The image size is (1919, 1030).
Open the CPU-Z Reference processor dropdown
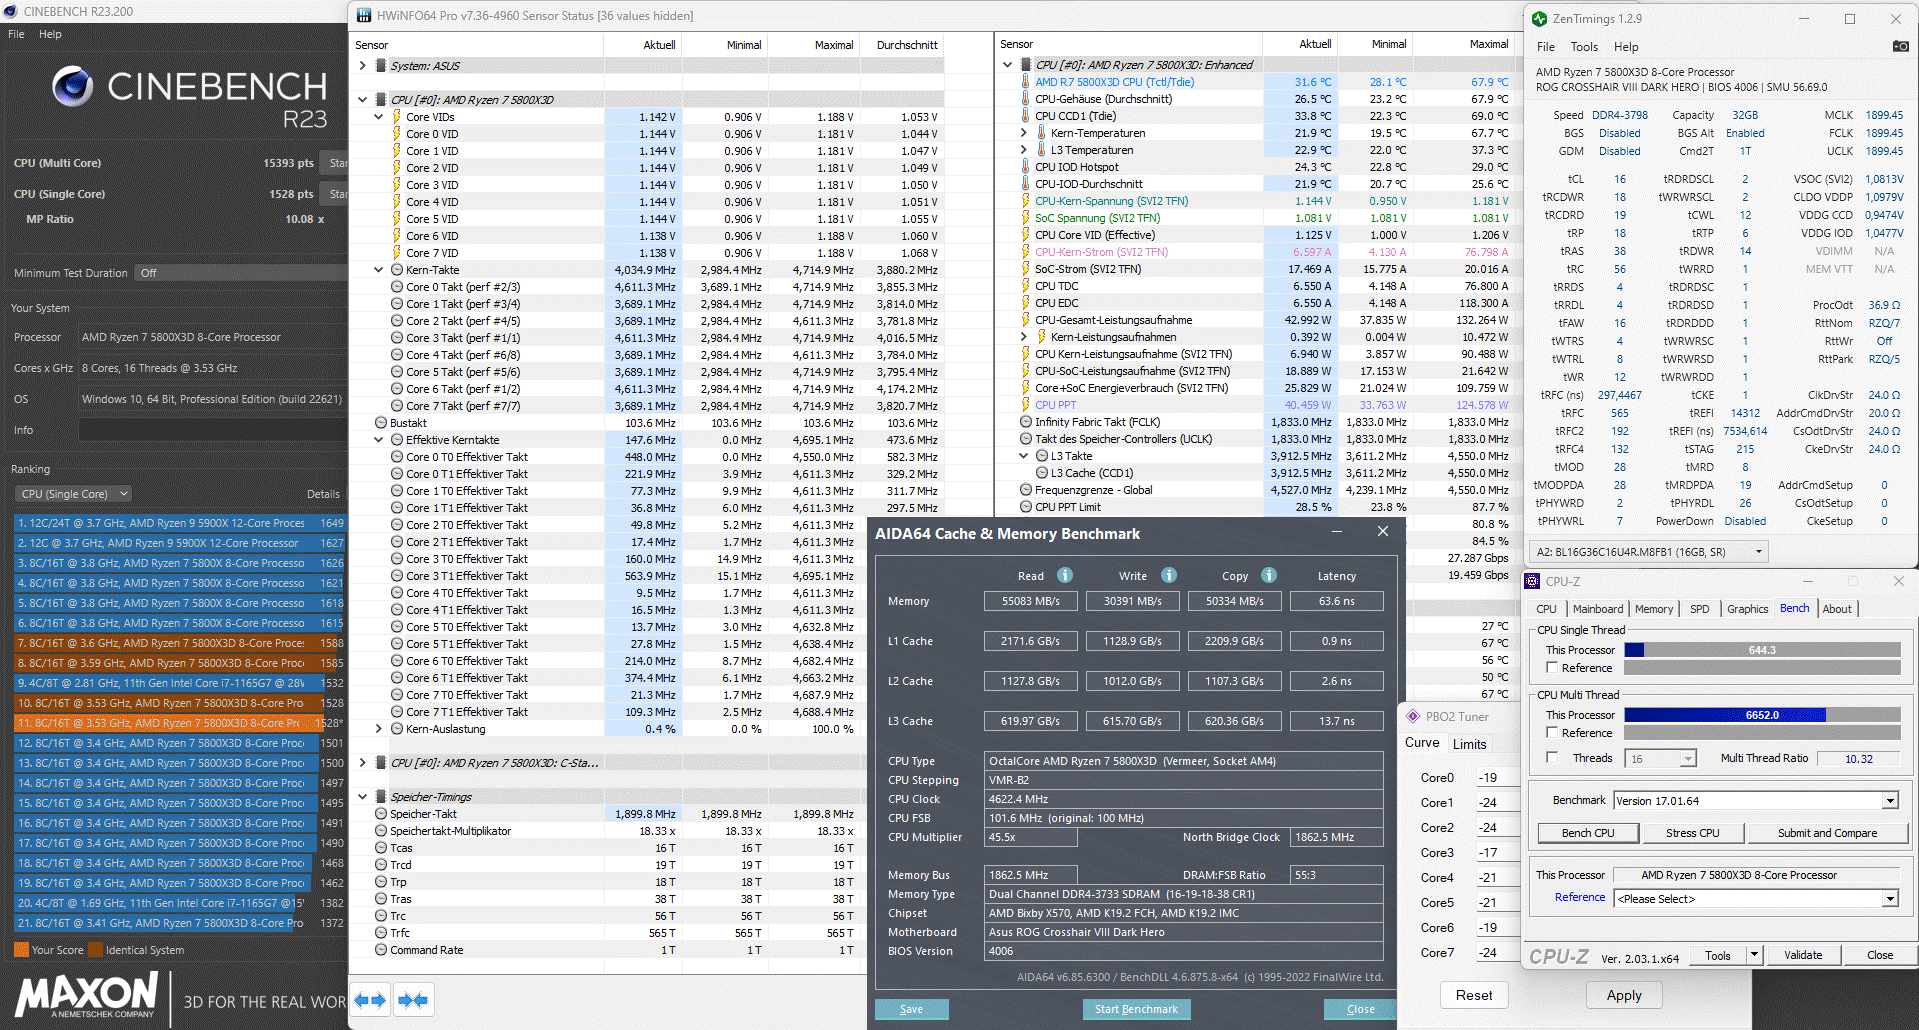(x=1756, y=899)
